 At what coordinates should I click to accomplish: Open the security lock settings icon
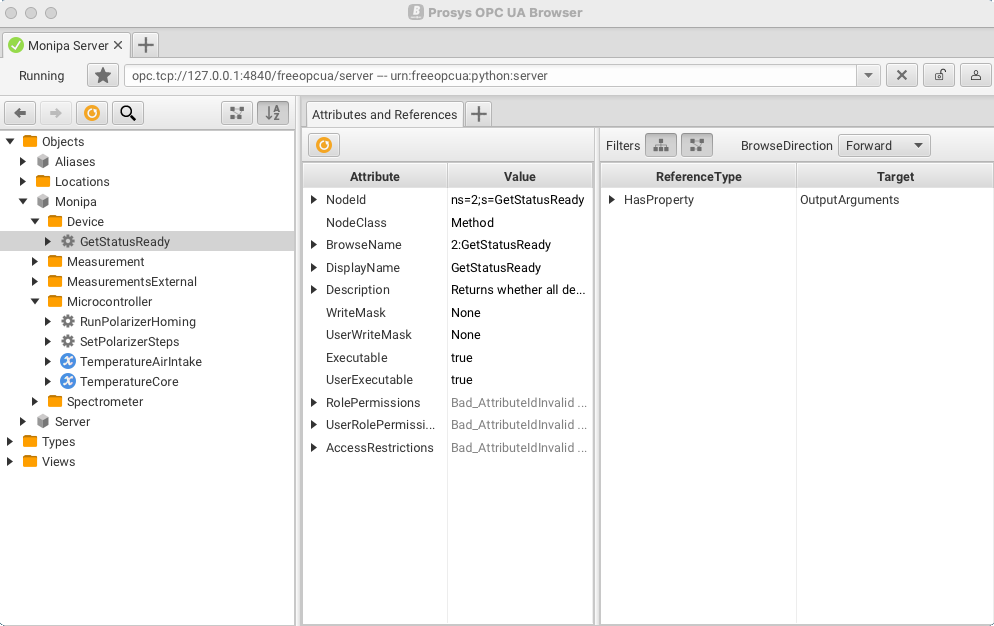pos(938,76)
